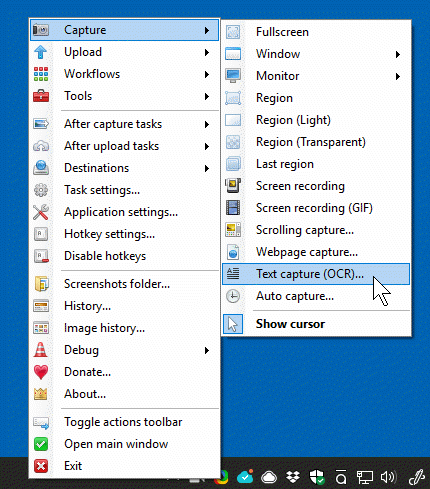Toggle Disable hotkeys
This screenshot has height=489, width=430.
coord(124,256)
